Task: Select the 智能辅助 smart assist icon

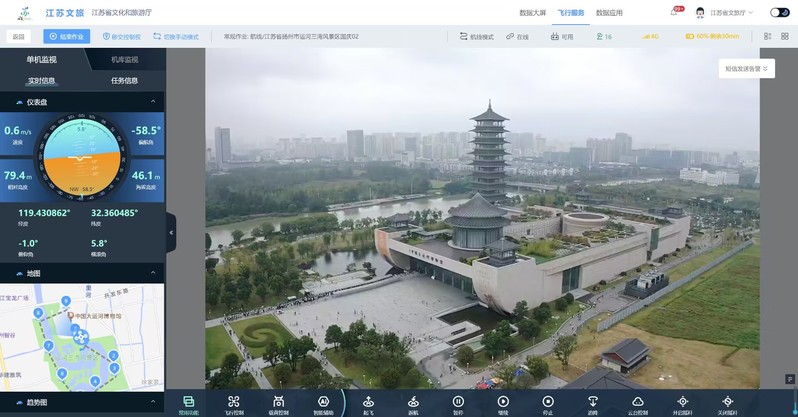Action: [323, 403]
